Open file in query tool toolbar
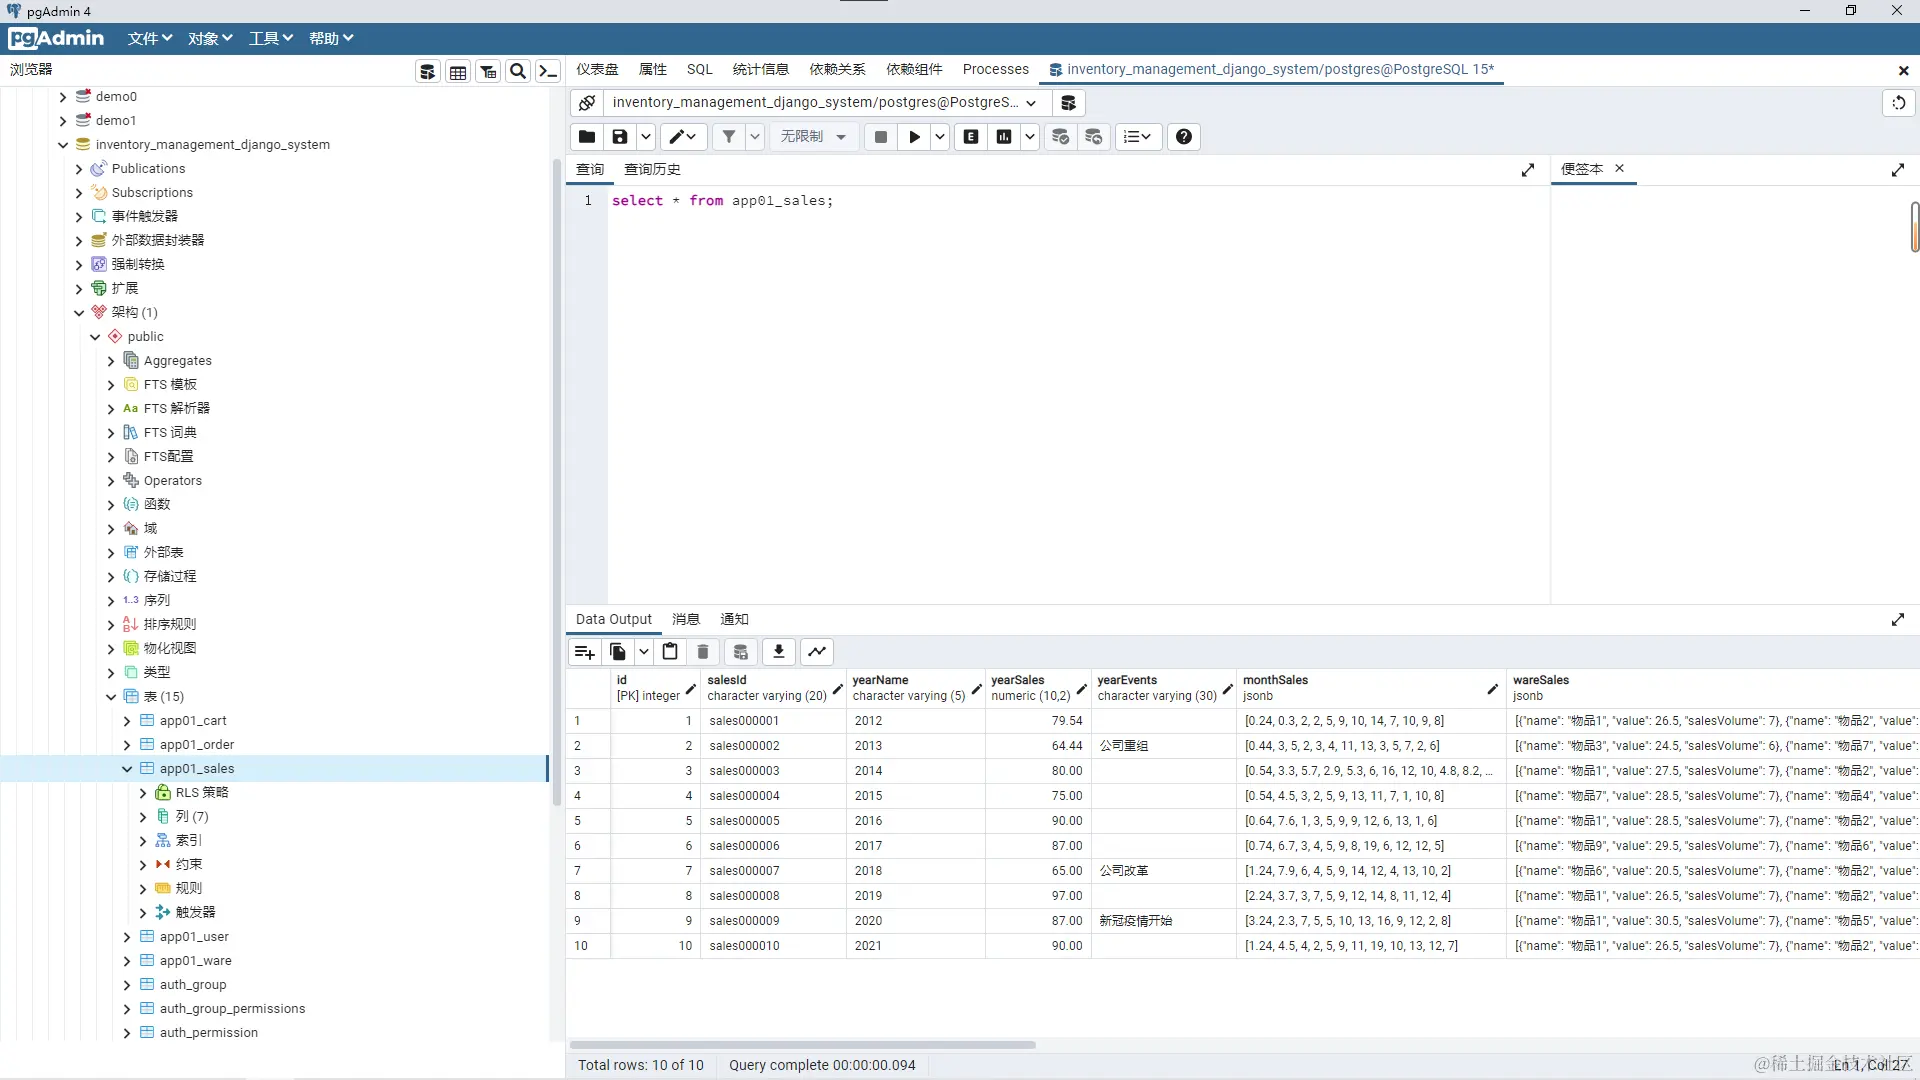 pos(587,137)
